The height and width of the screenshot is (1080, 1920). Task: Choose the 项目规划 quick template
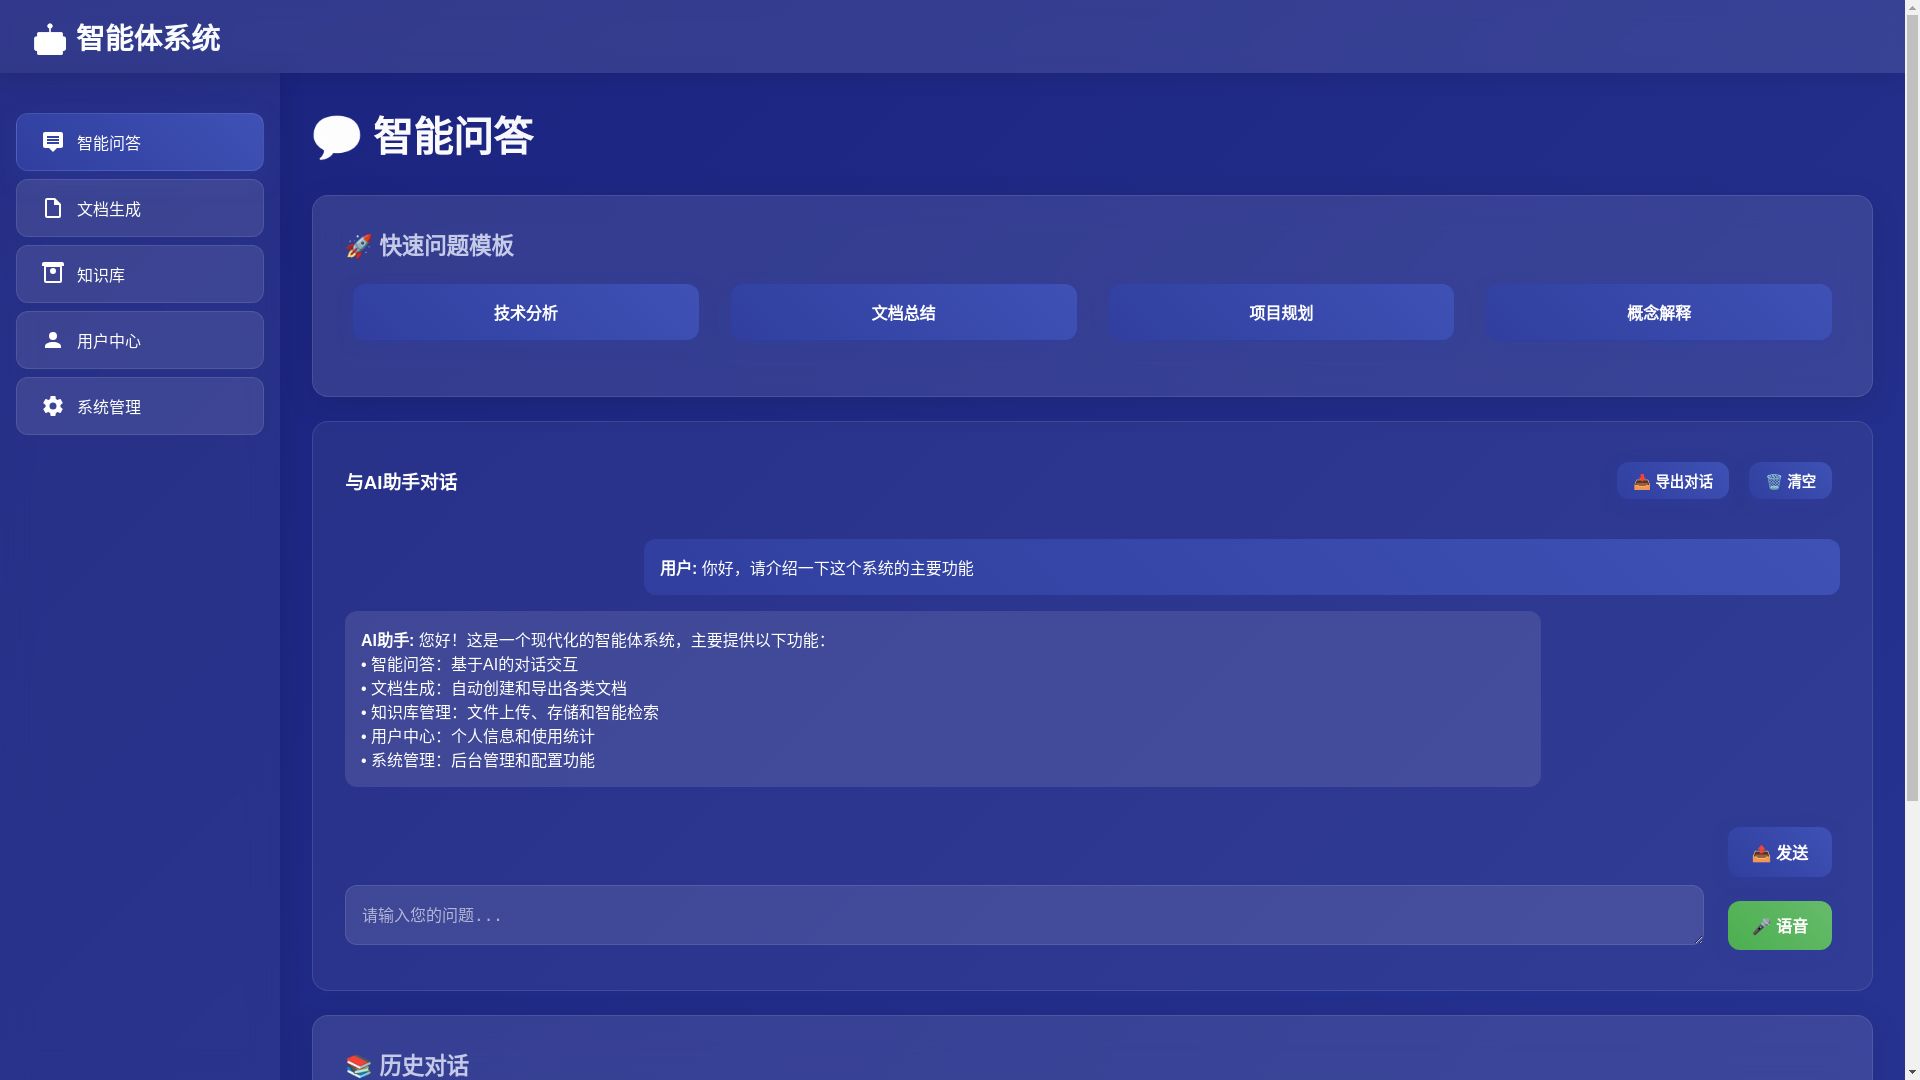pos(1281,312)
